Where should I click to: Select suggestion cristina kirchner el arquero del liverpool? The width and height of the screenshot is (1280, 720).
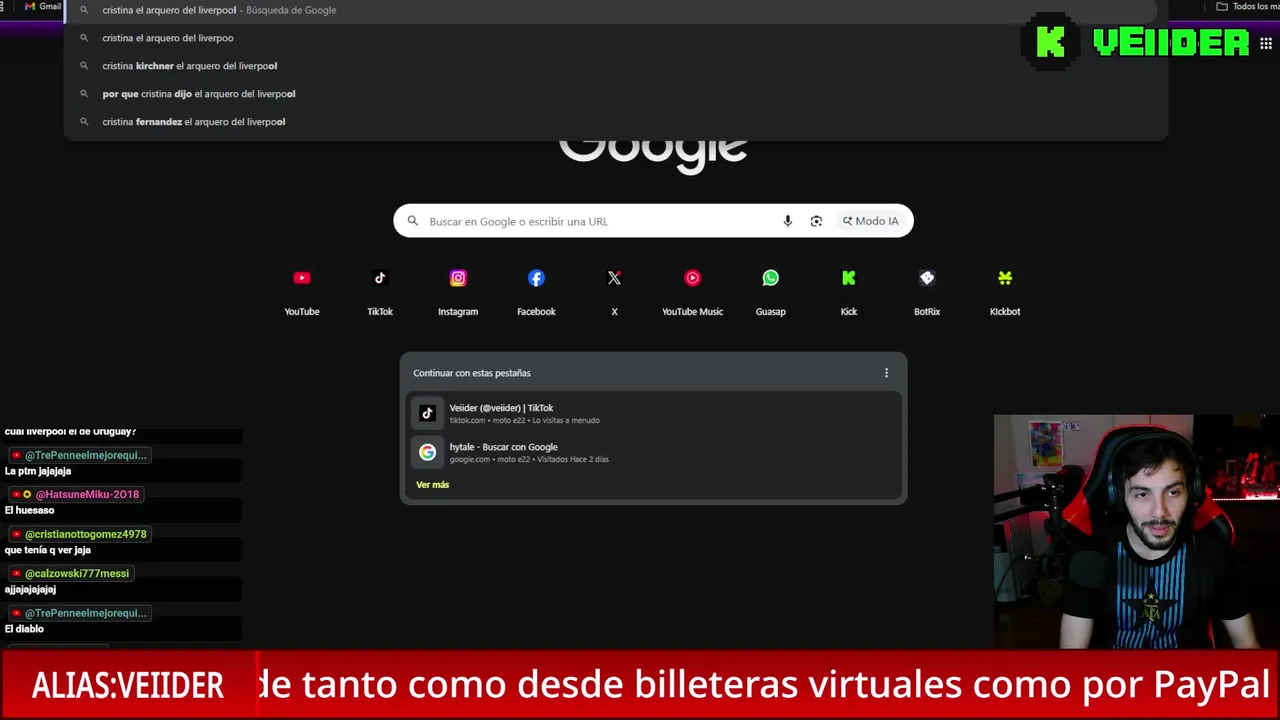(616, 66)
